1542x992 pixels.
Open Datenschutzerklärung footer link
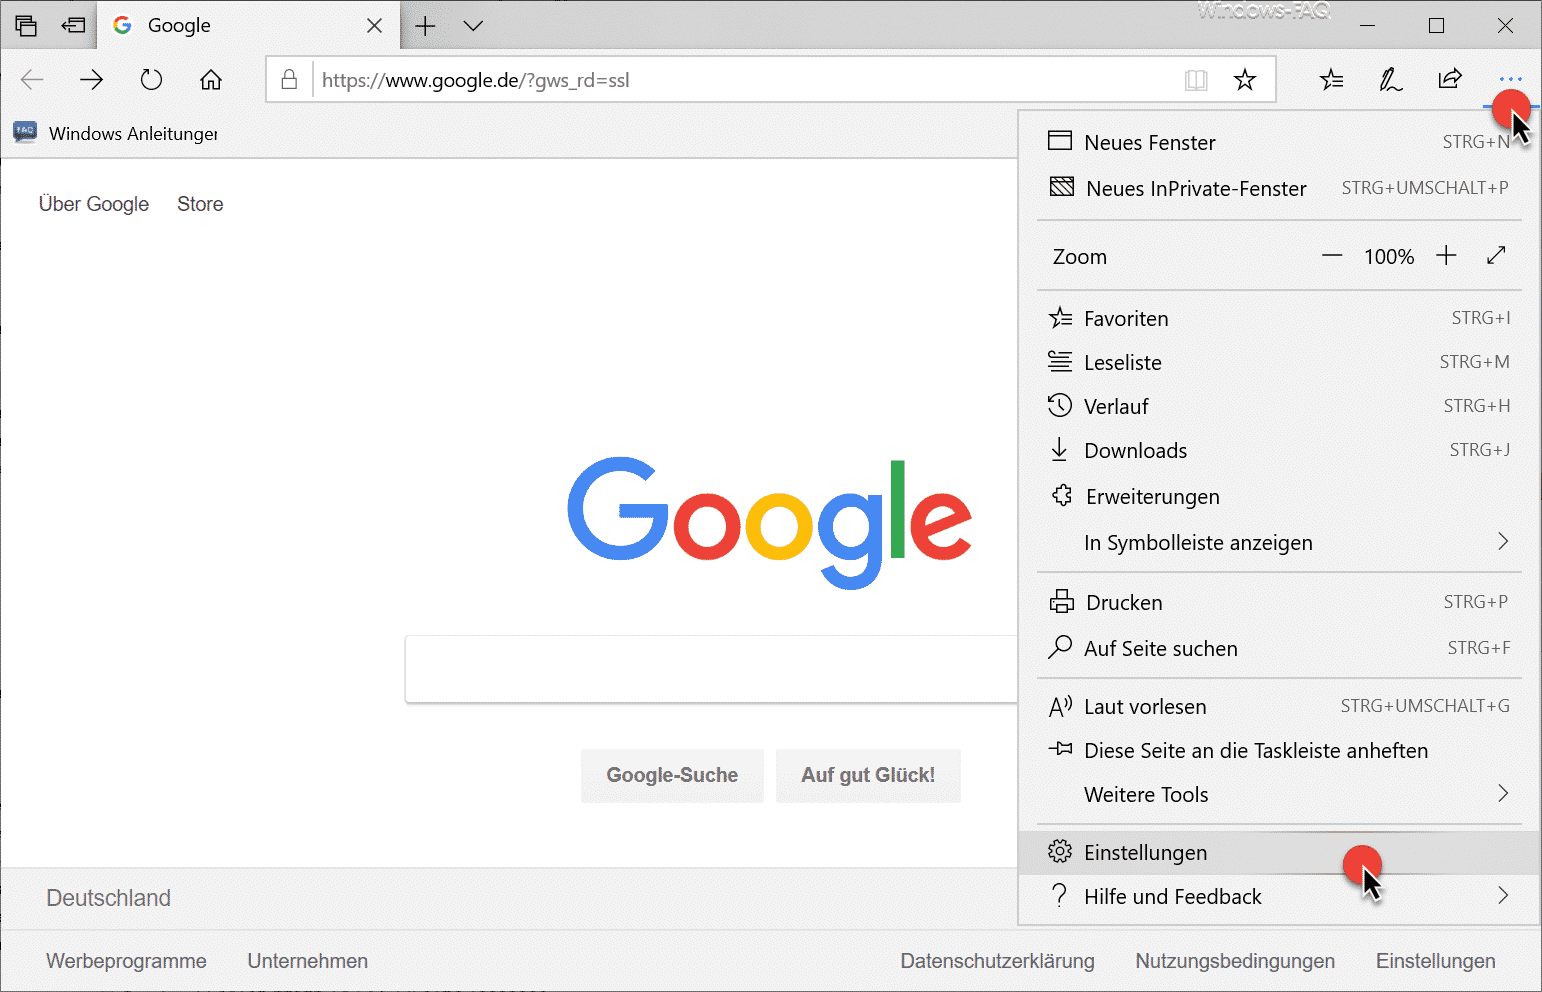coord(997,961)
